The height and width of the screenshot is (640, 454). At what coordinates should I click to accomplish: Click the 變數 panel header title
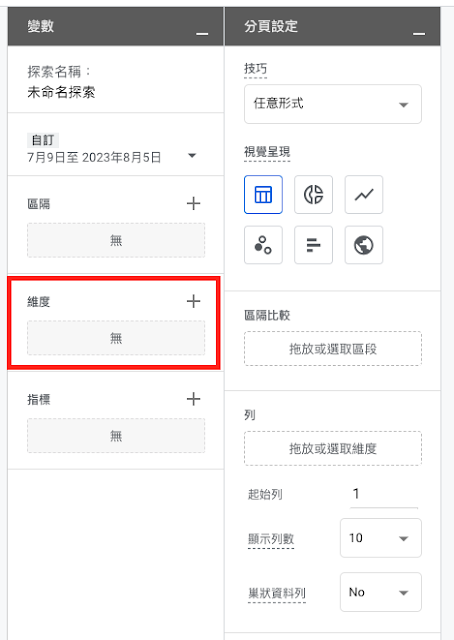point(40,26)
